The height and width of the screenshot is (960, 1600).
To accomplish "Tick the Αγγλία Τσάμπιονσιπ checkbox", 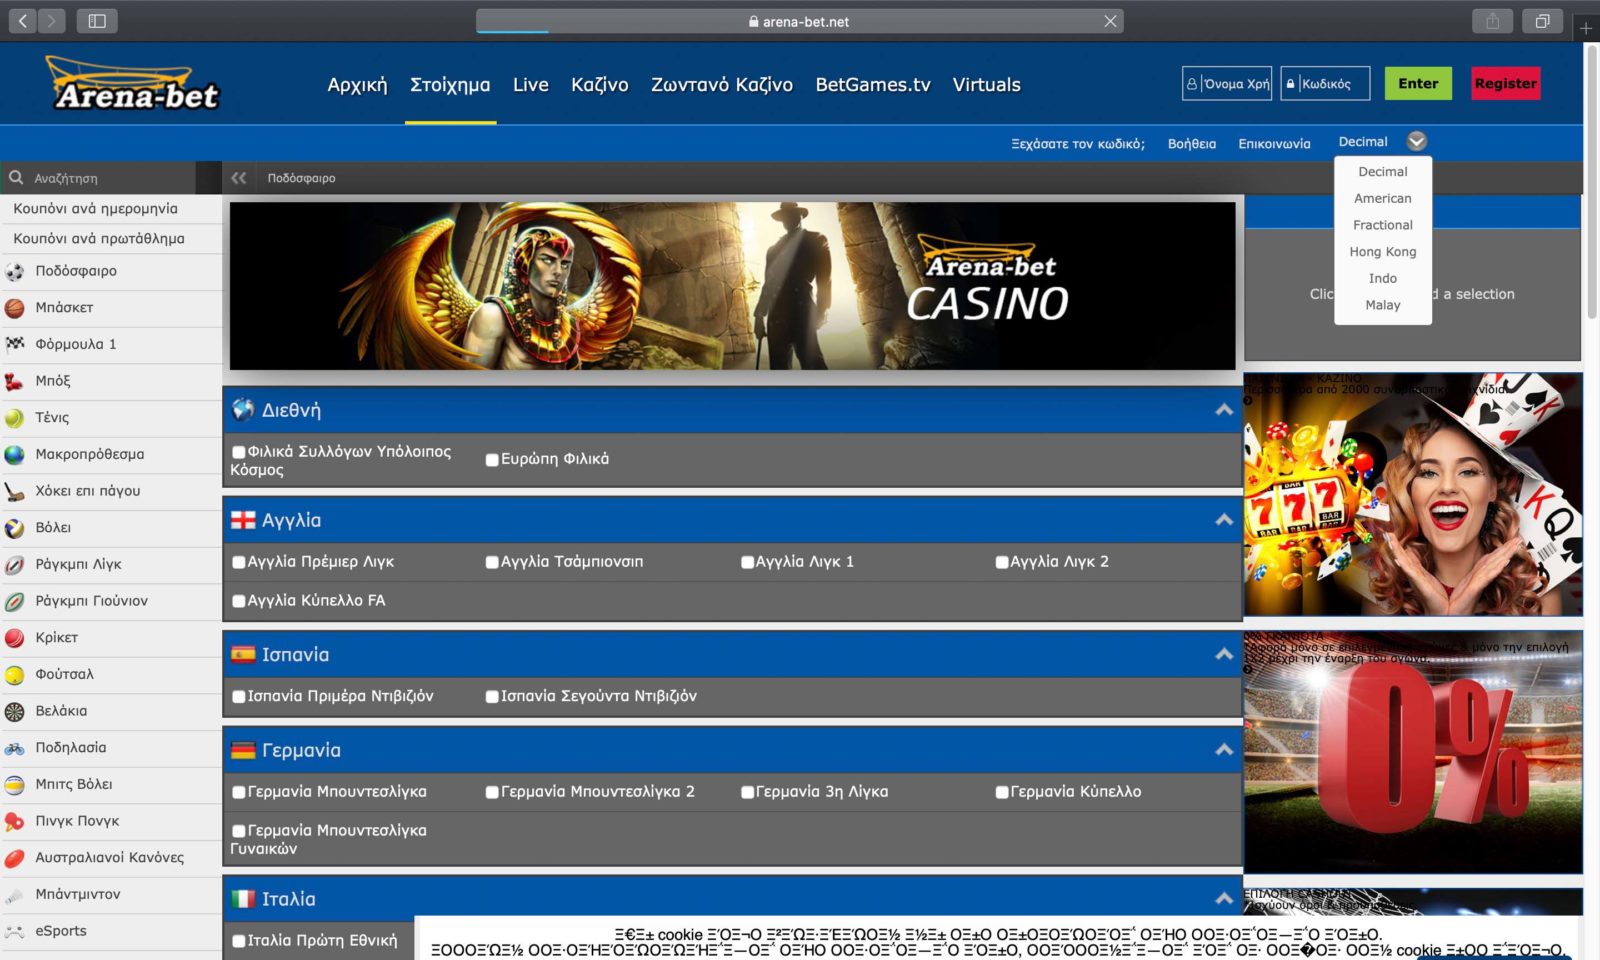I will pyautogui.click(x=492, y=562).
